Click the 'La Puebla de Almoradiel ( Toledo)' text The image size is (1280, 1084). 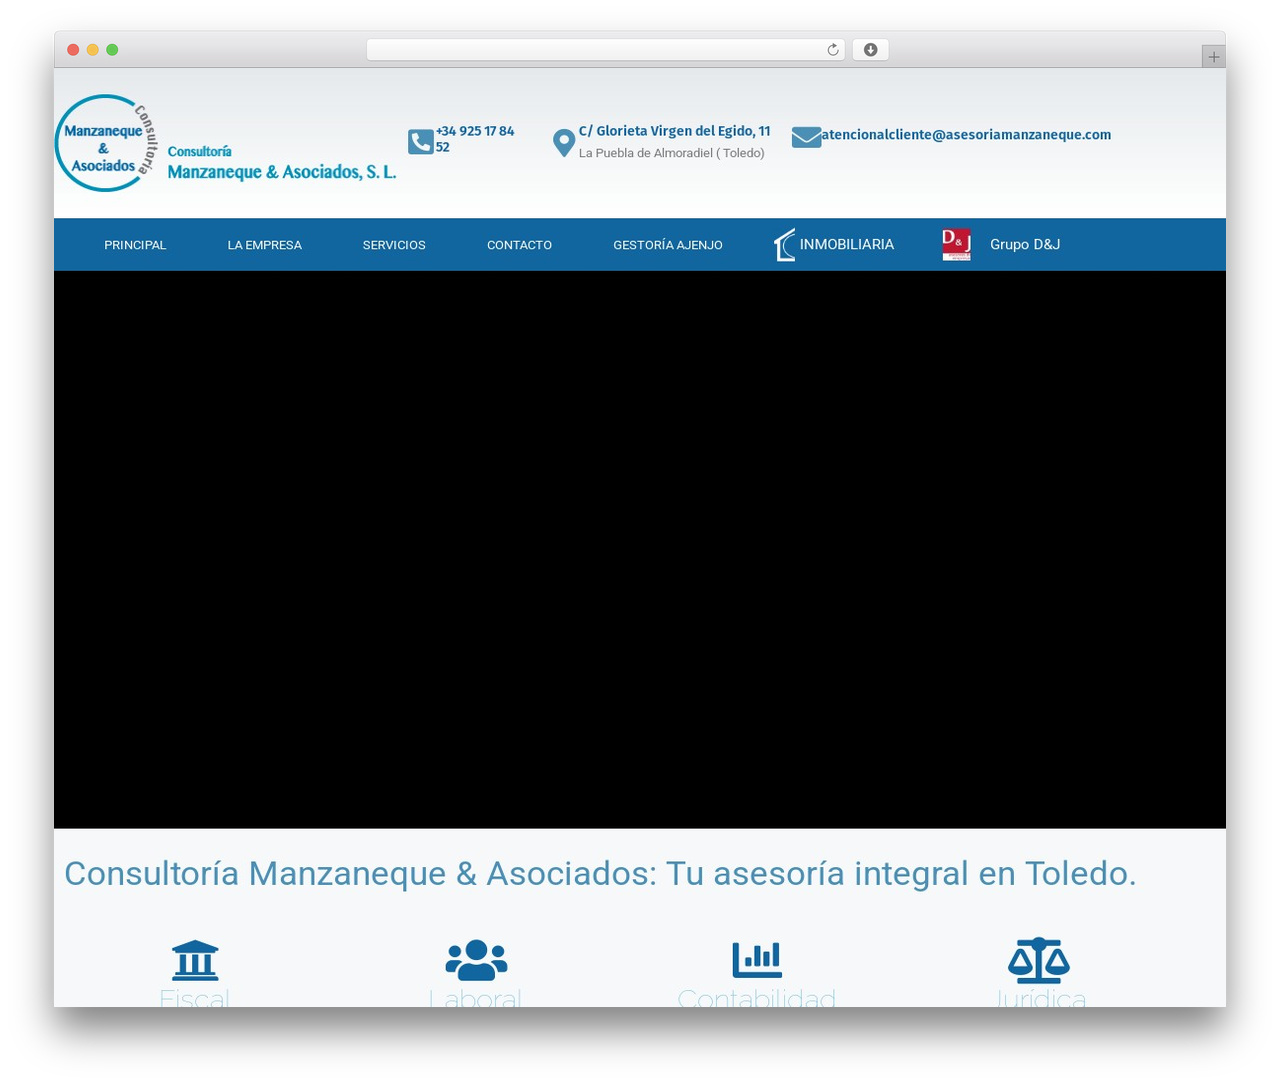point(672,153)
